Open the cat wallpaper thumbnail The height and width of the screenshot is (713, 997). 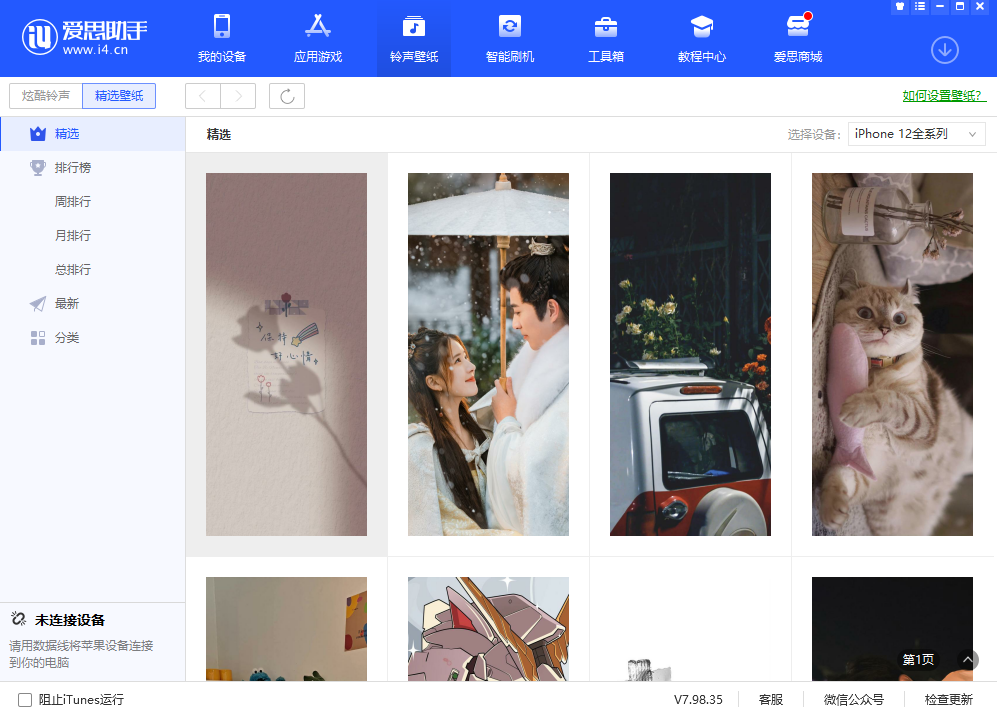(892, 354)
